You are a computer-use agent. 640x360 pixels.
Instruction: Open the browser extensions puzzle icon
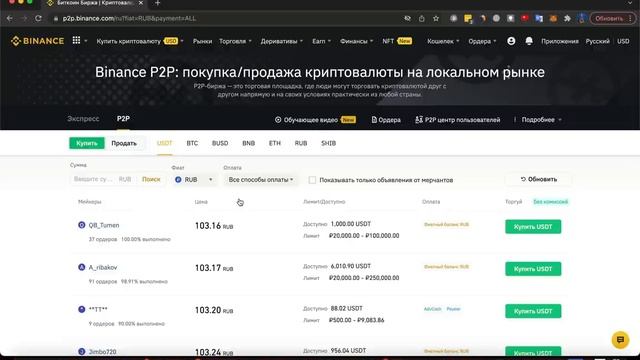(x=567, y=18)
